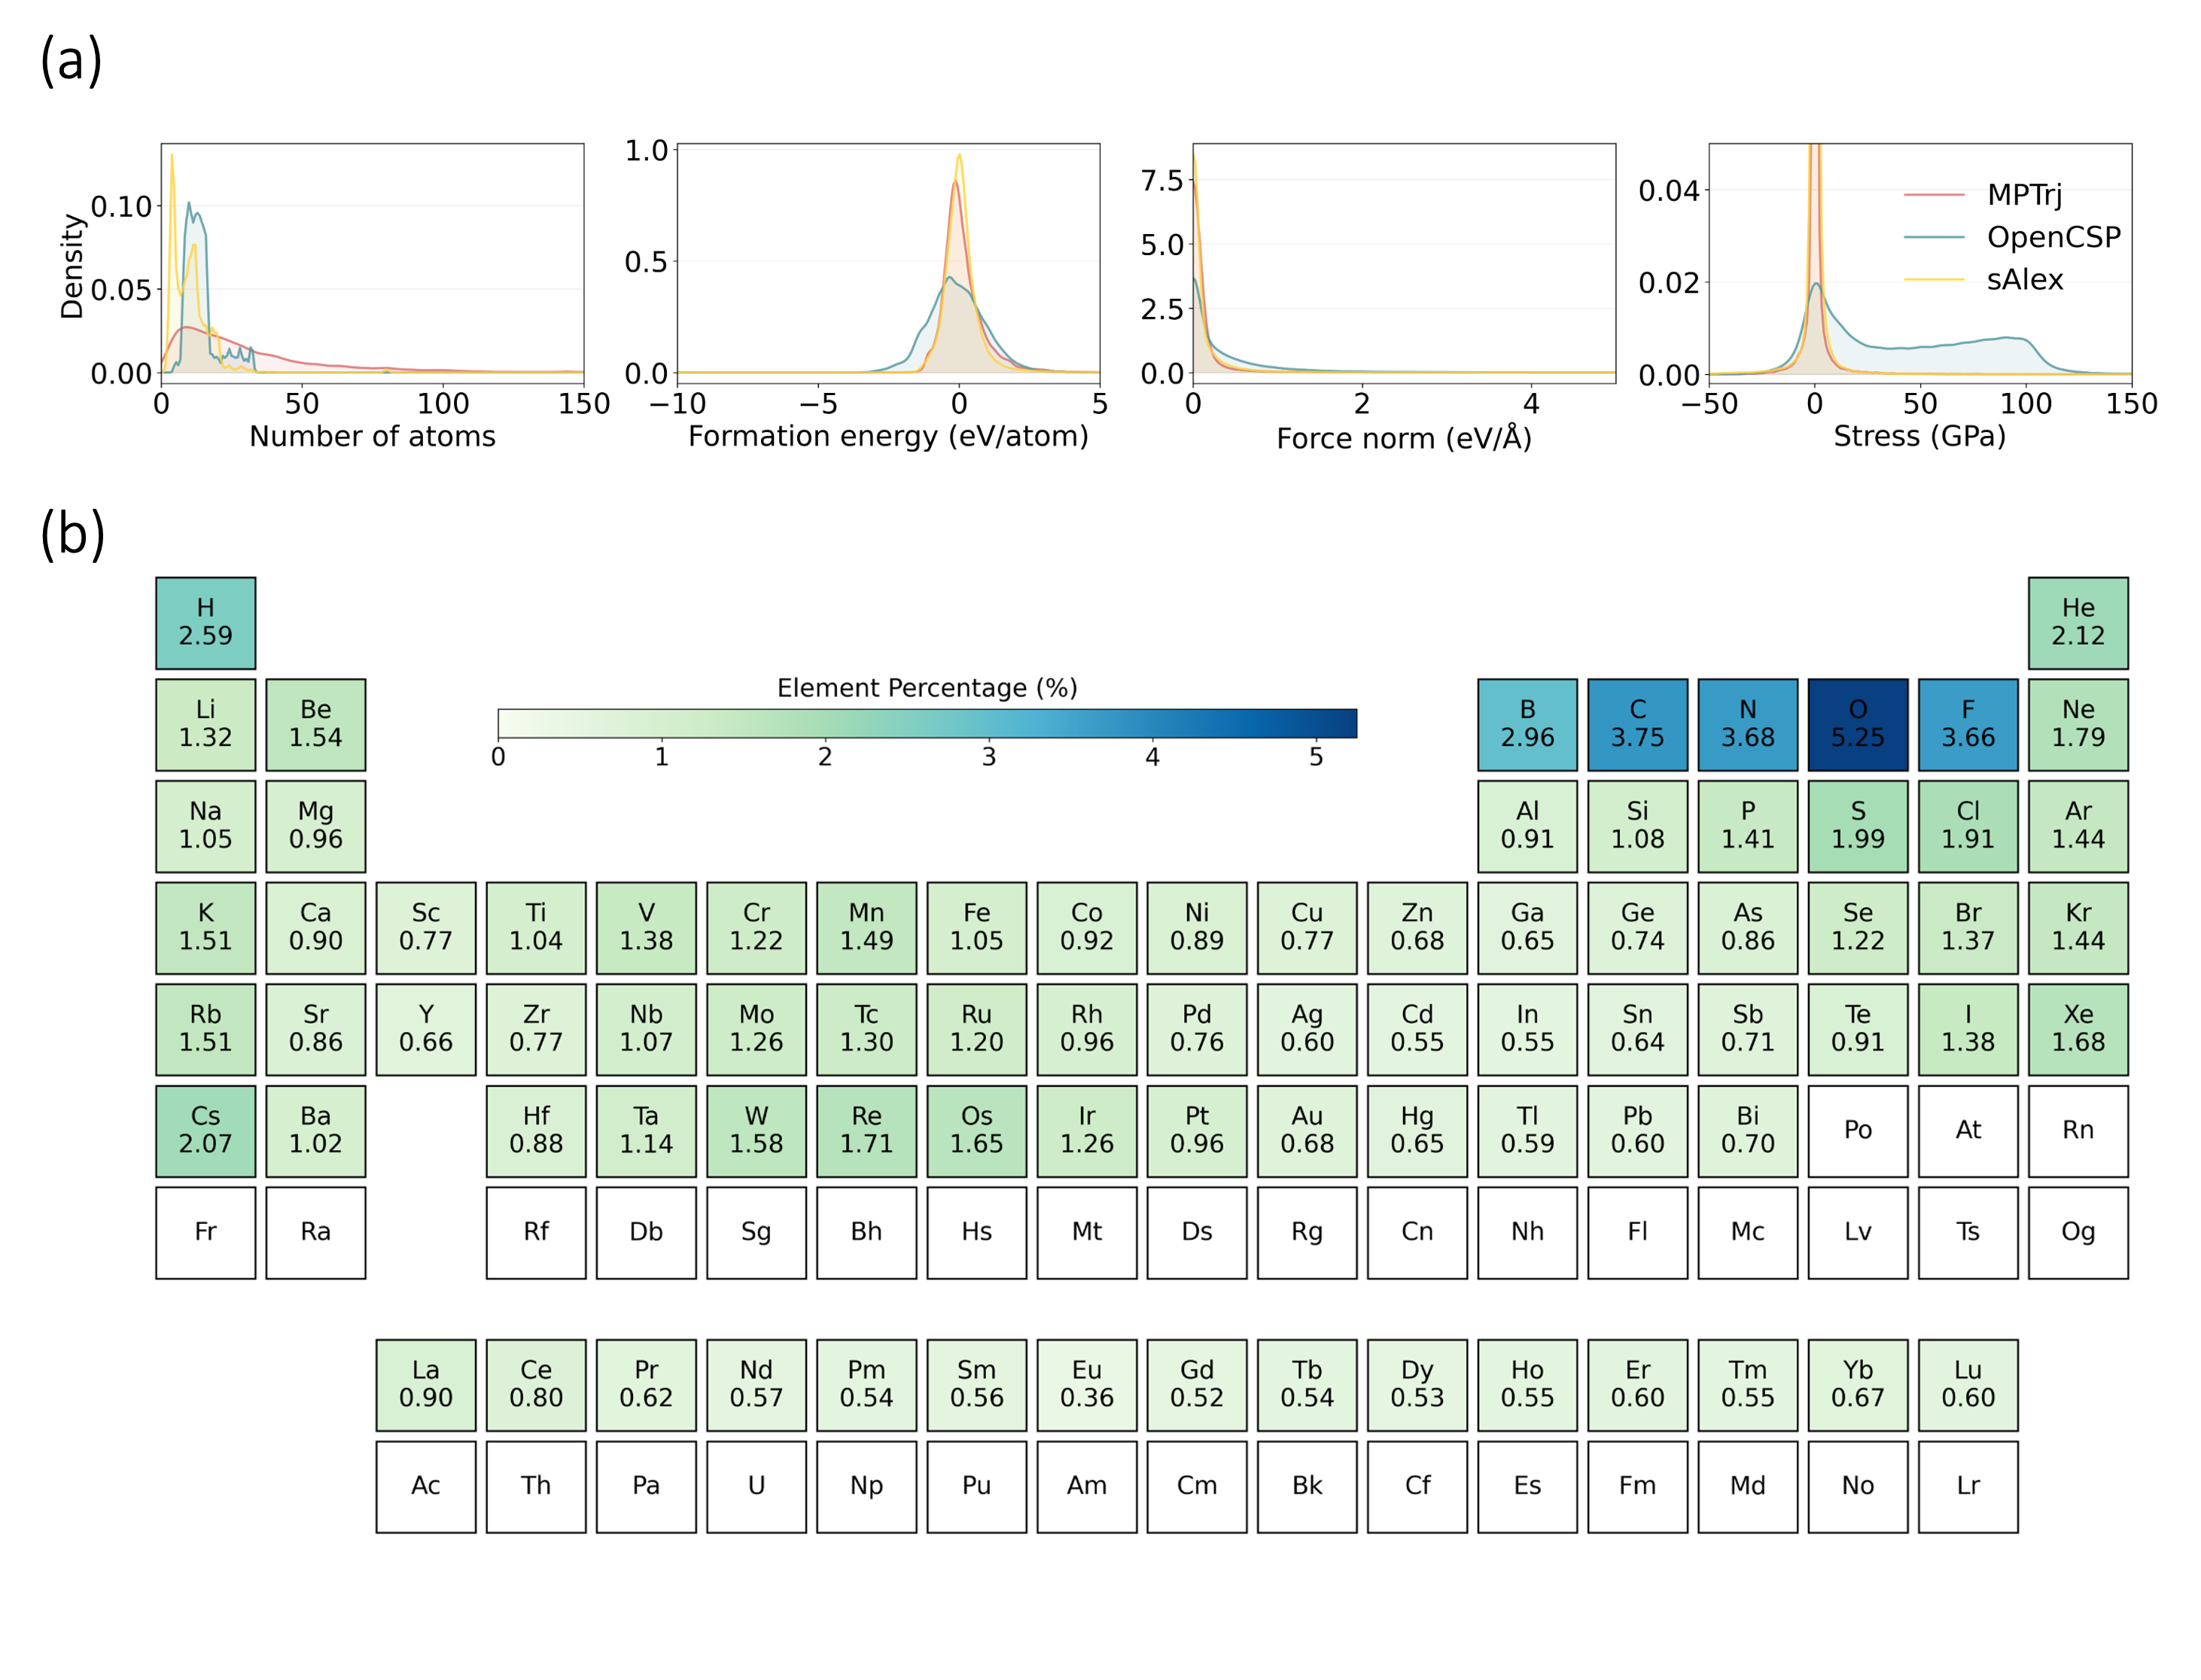The width and height of the screenshot is (2201, 1680).
Task: Select the Fluorine tile showing 3.66
Action: click(x=1967, y=724)
